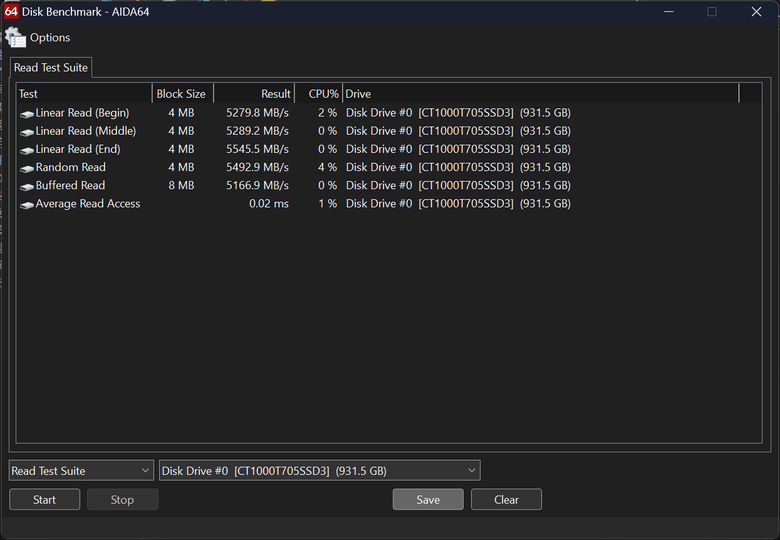Click the drive name in the Buffered Read row
Screen dimensions: 780x540
point(458,185)
